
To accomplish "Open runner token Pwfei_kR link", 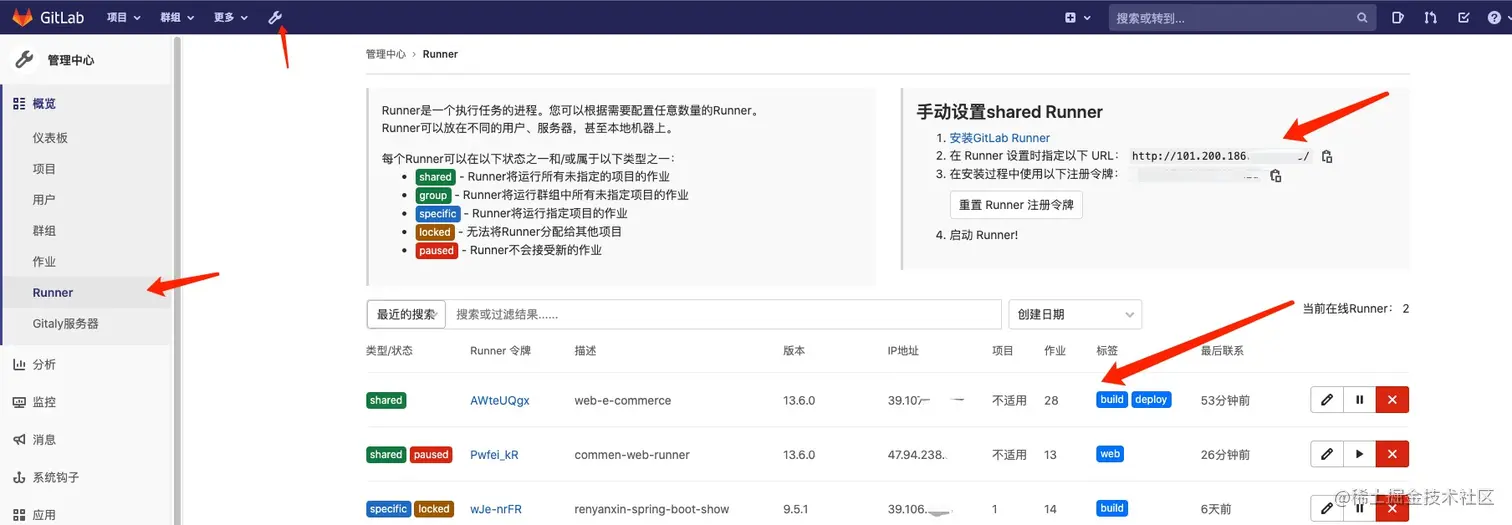I will coord(494,455).
